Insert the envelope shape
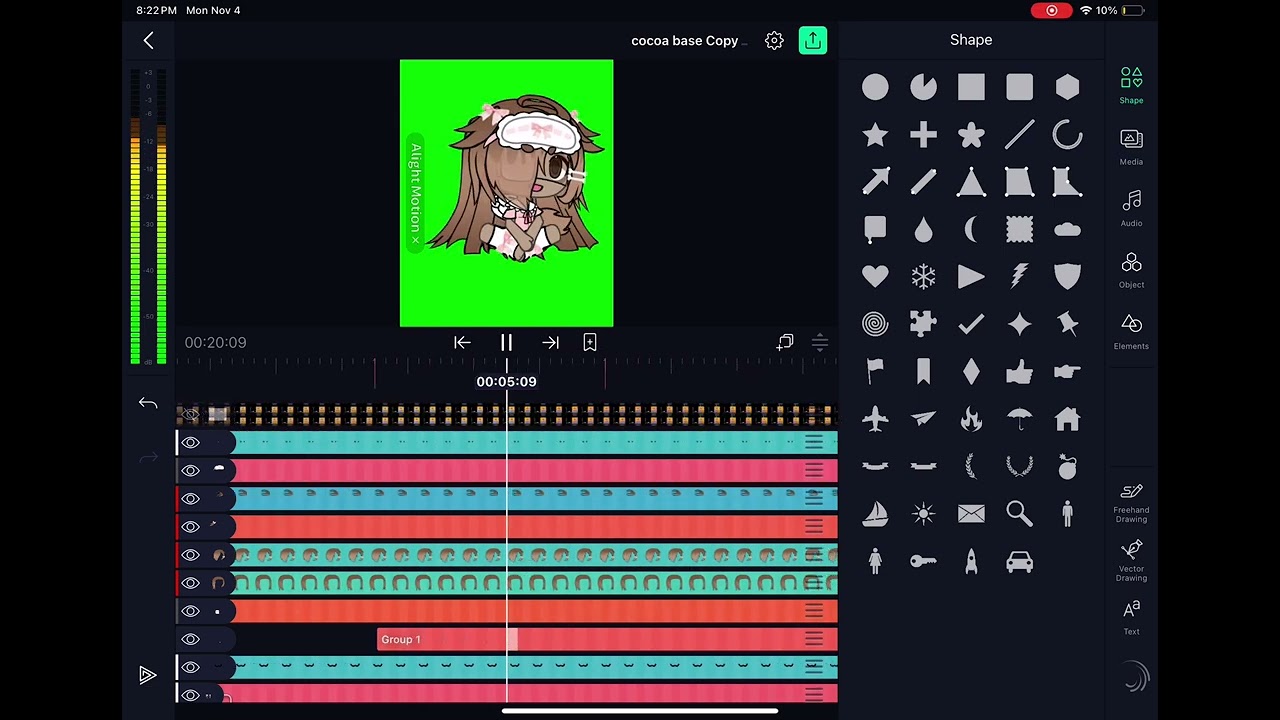This screenshot has width=1280, height=720. point(971,514)
